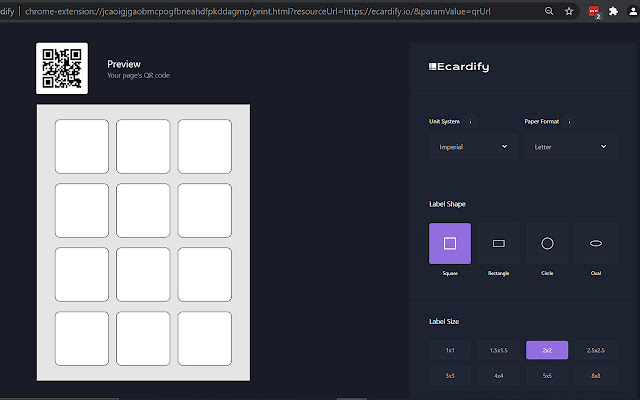Click the first label in the sheet preview
The image size is (640, 400).
(x=82, y=147)
